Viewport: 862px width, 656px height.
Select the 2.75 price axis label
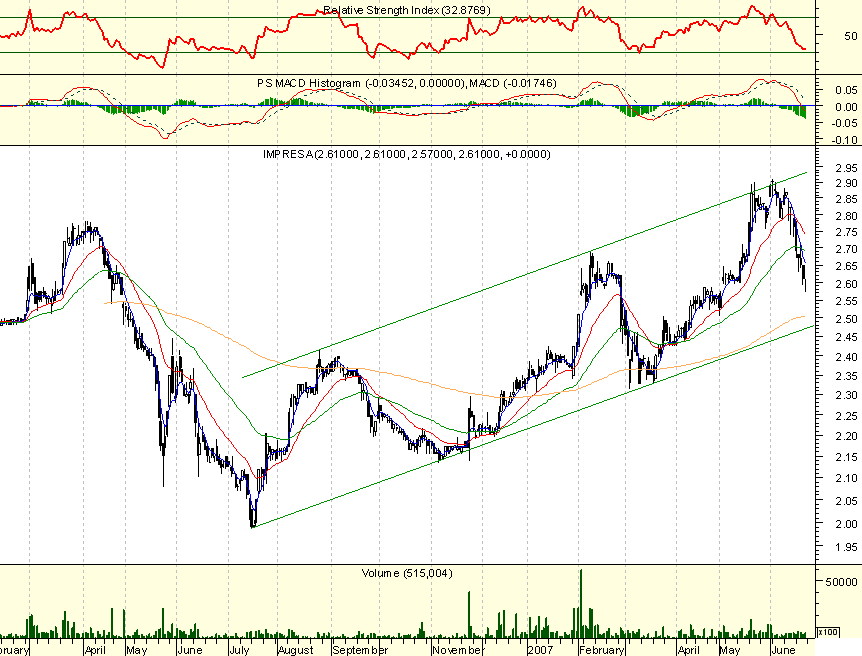tap(846, 233)
